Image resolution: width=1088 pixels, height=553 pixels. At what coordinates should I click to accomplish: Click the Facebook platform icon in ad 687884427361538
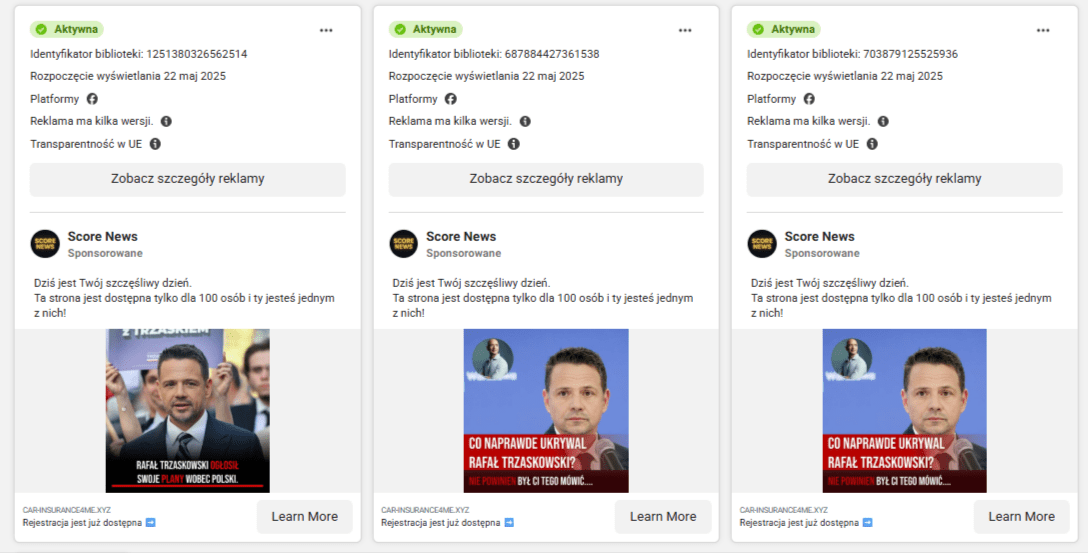point(450,99)
